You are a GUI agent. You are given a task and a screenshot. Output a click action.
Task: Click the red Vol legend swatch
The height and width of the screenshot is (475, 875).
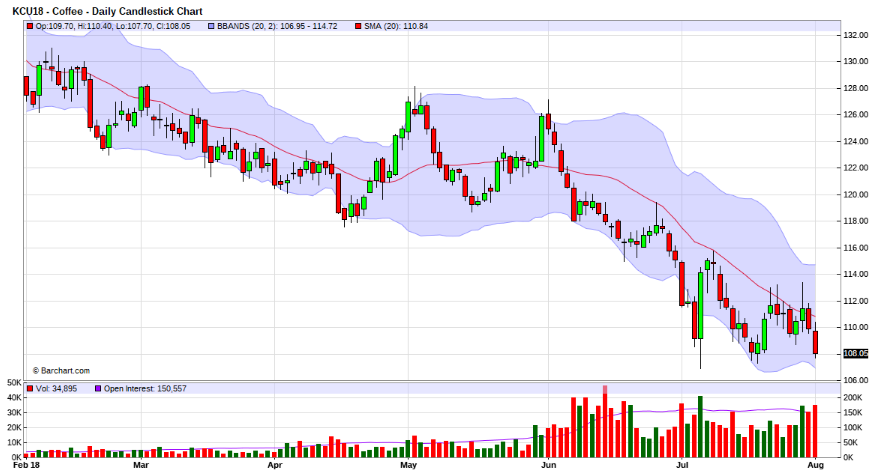click(x=30, y=388)
